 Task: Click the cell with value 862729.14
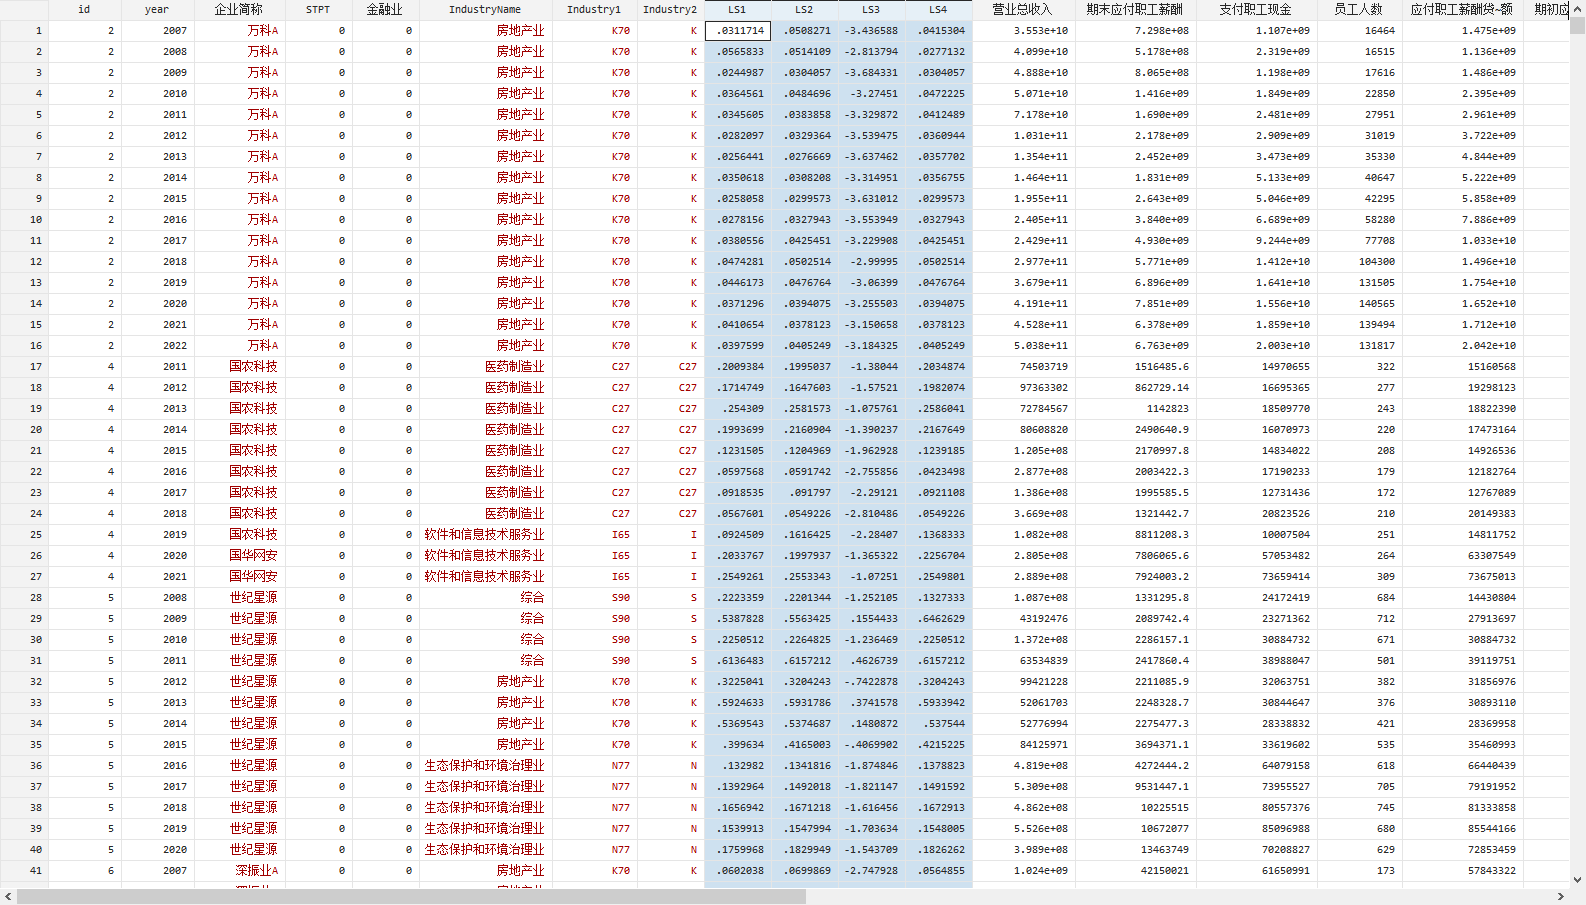pyautogui.click(x=1135, y=388)
